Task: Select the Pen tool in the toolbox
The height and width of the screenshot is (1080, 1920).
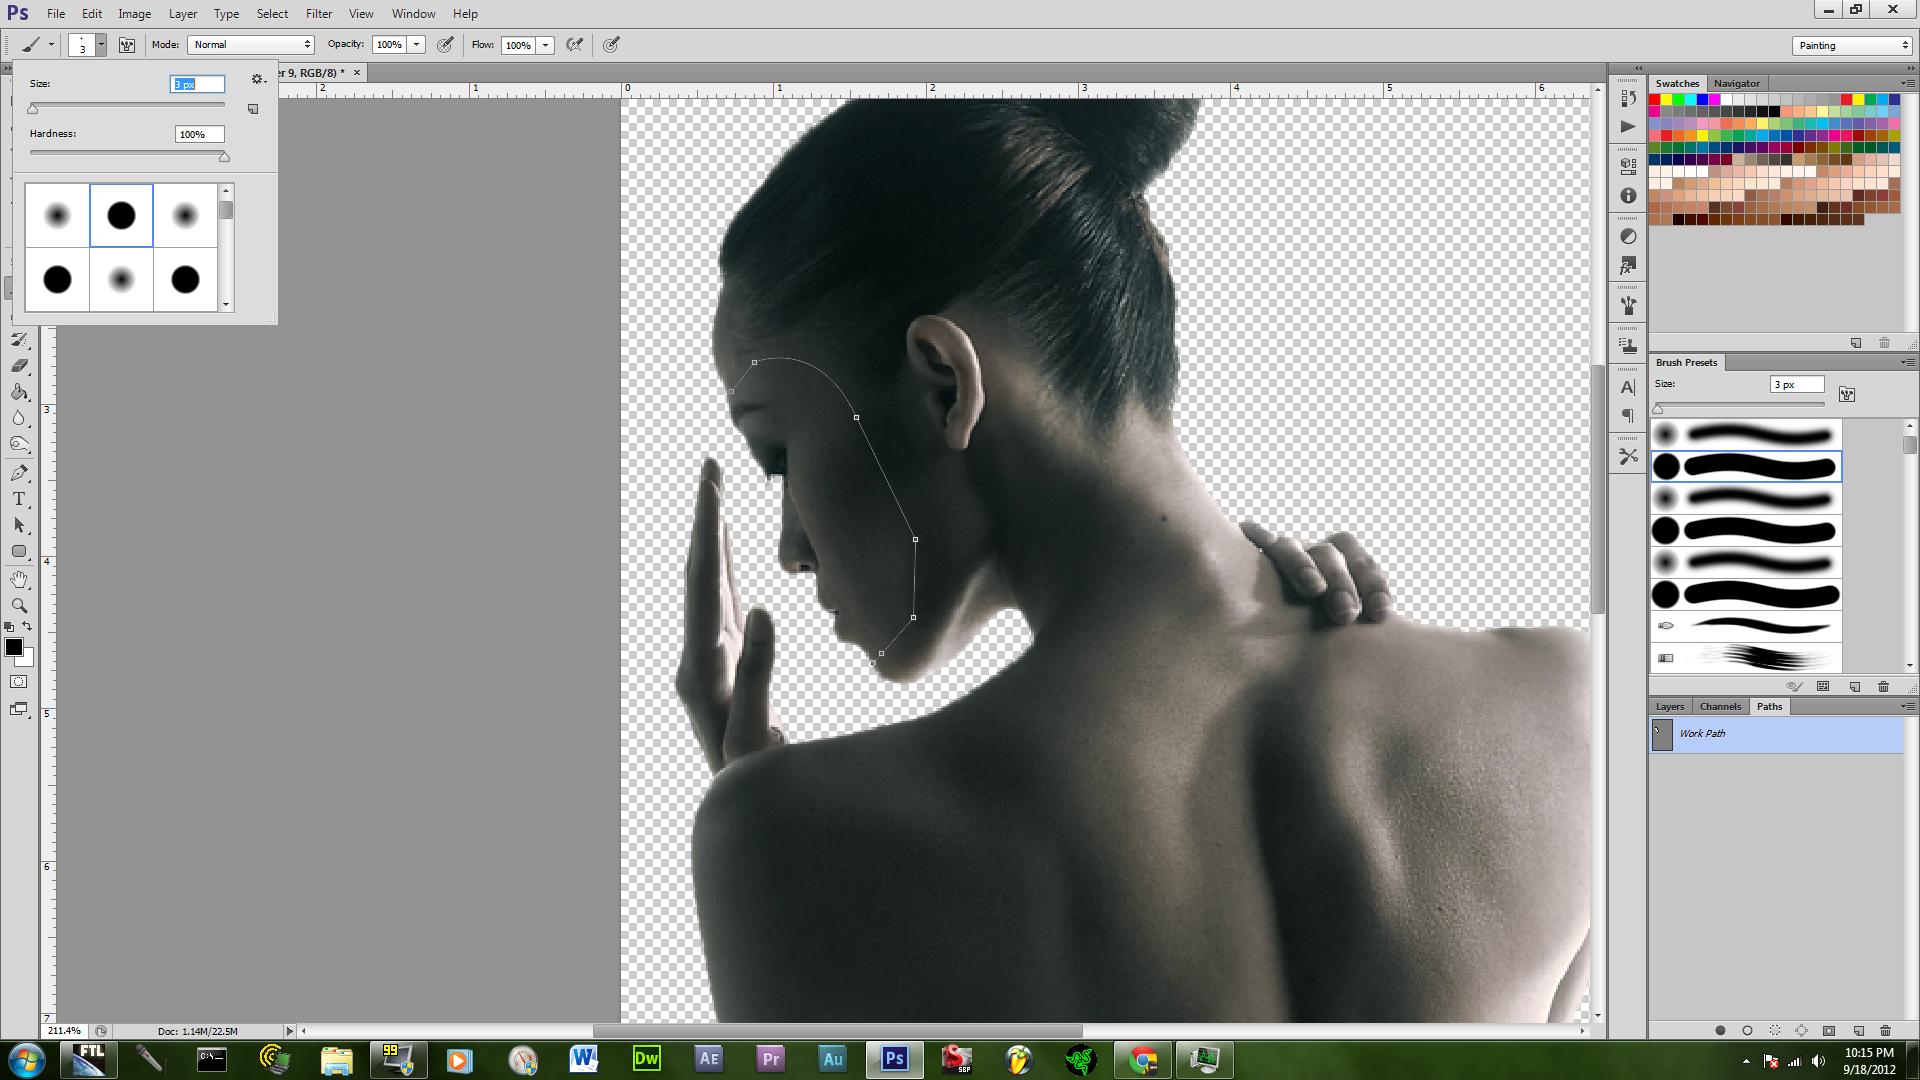Action: (x=19, y=472)
